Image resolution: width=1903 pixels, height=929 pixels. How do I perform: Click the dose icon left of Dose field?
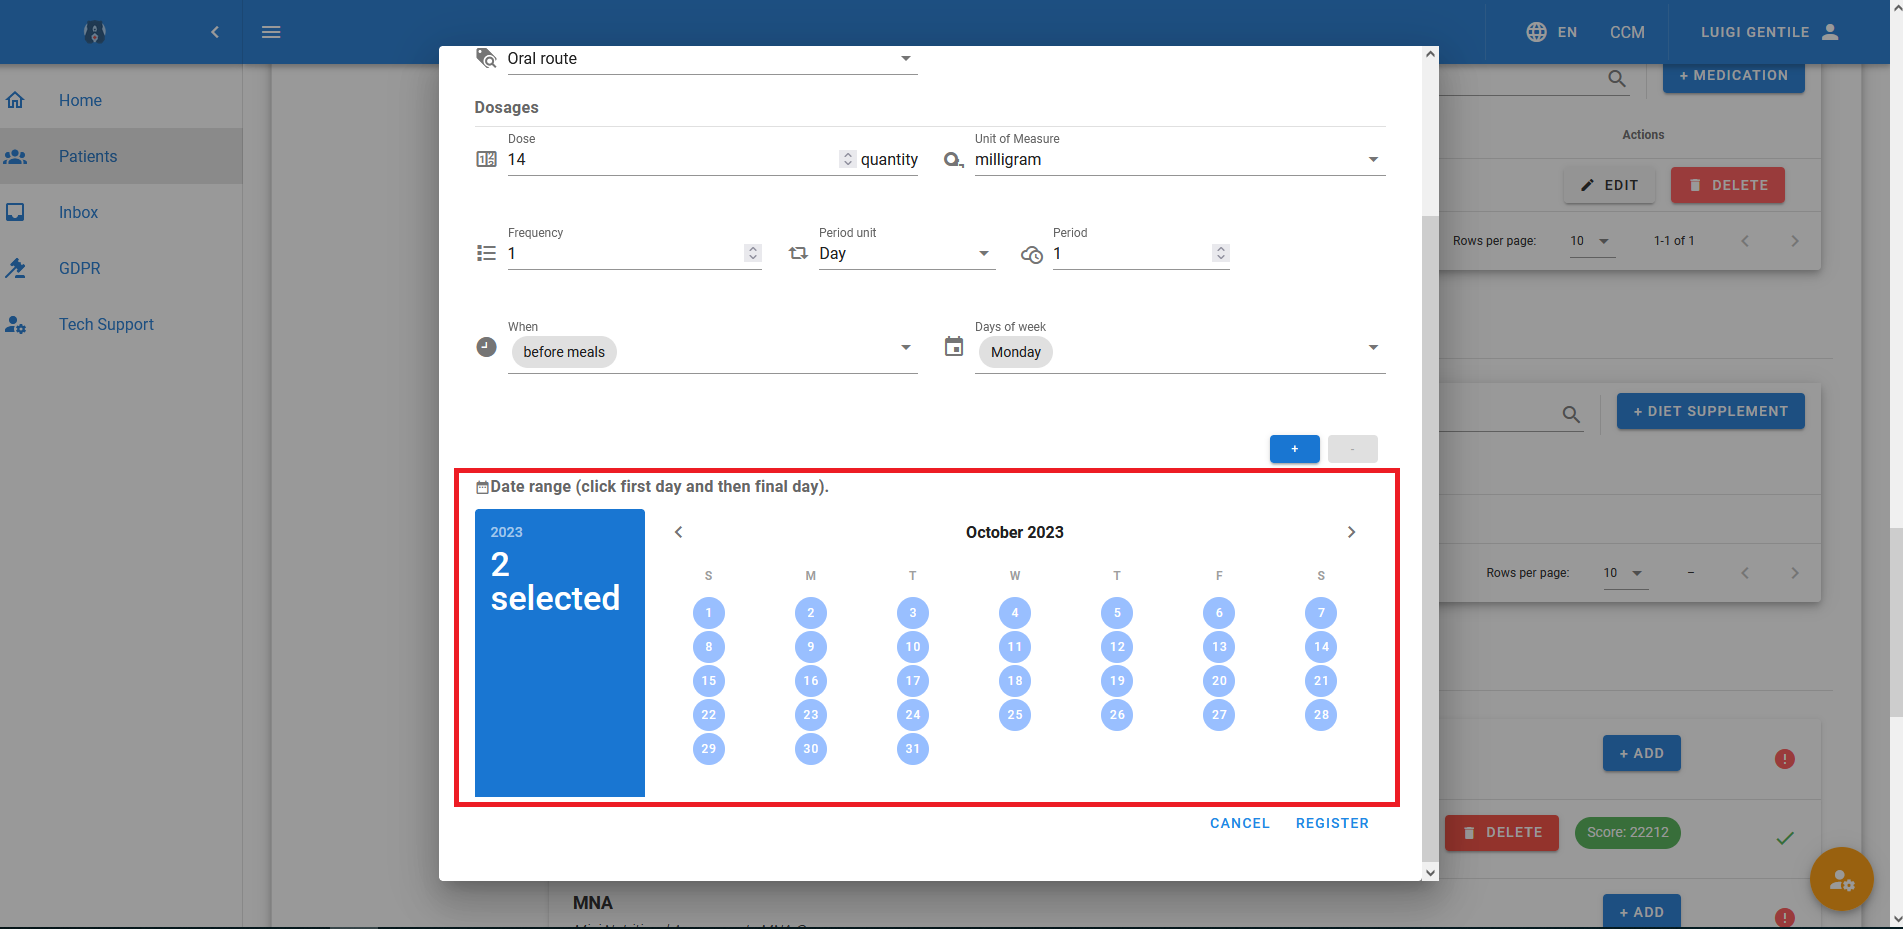(486, 159)
